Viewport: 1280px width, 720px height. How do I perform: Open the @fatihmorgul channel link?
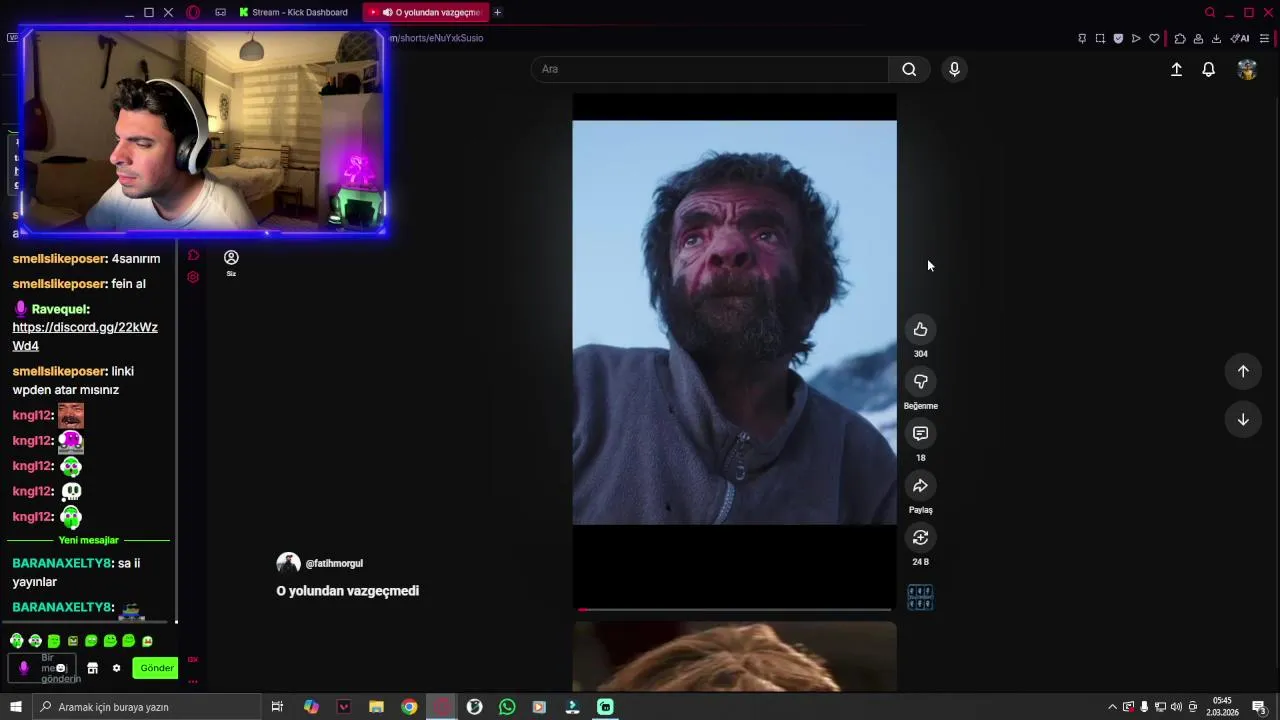tap(334, 563)
